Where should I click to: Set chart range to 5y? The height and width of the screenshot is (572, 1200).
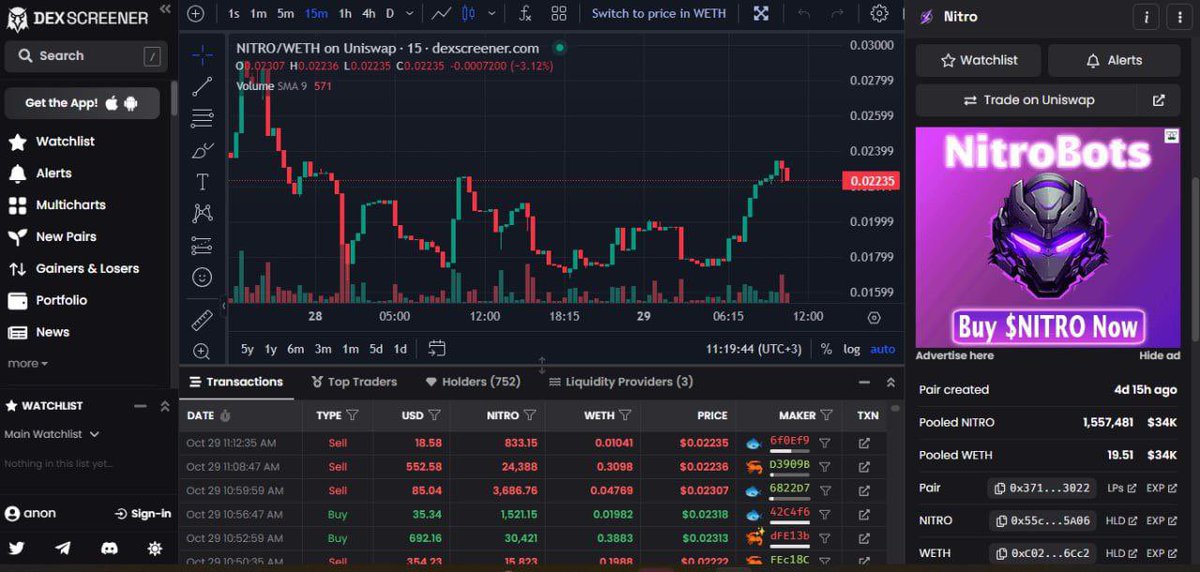coord(247,349)
